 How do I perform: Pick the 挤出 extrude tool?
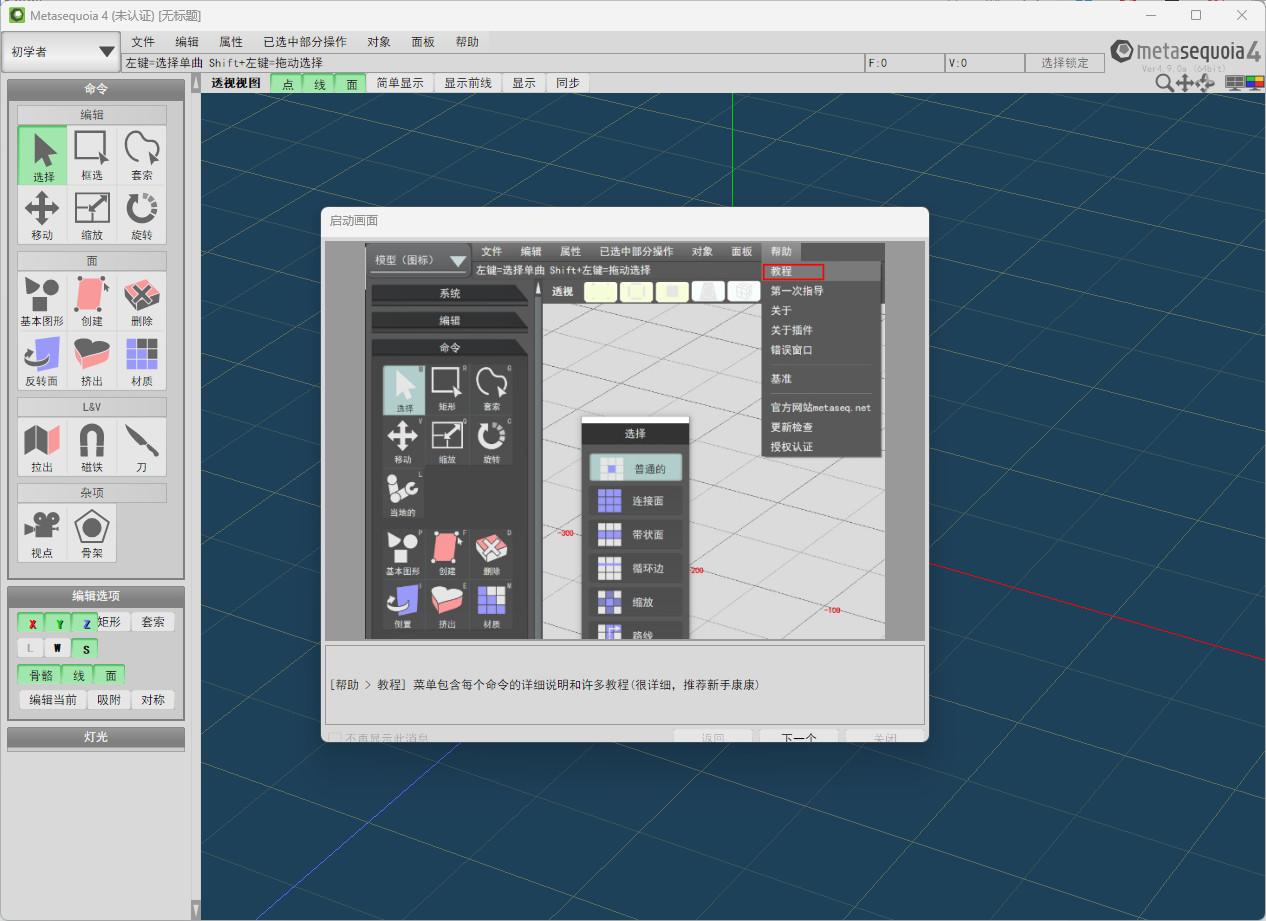coord(92,361)
